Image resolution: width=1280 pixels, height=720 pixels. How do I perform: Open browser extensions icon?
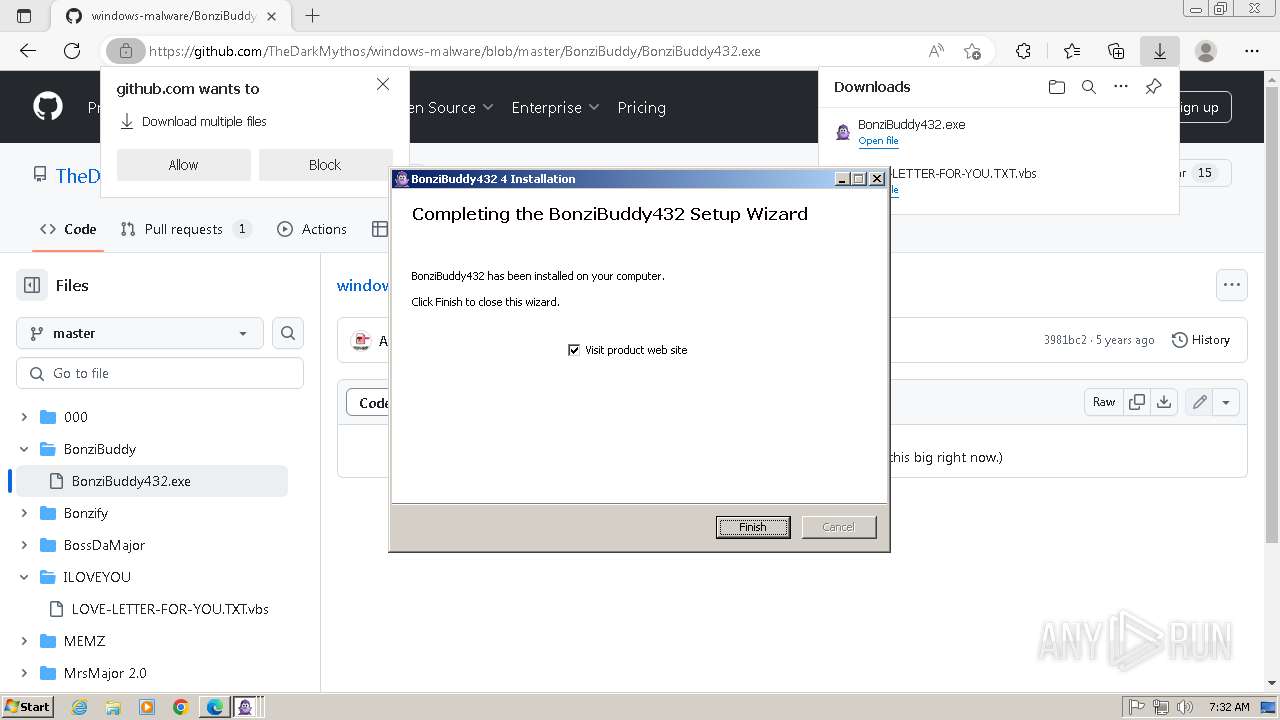click(x=1023, y=51)
